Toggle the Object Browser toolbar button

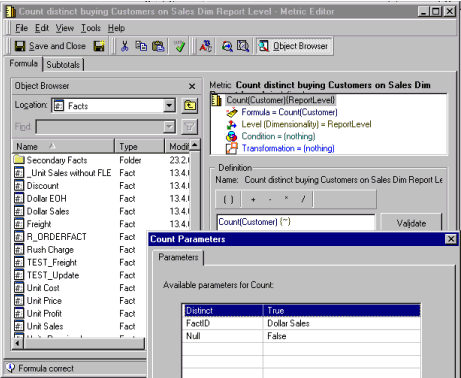294,46
